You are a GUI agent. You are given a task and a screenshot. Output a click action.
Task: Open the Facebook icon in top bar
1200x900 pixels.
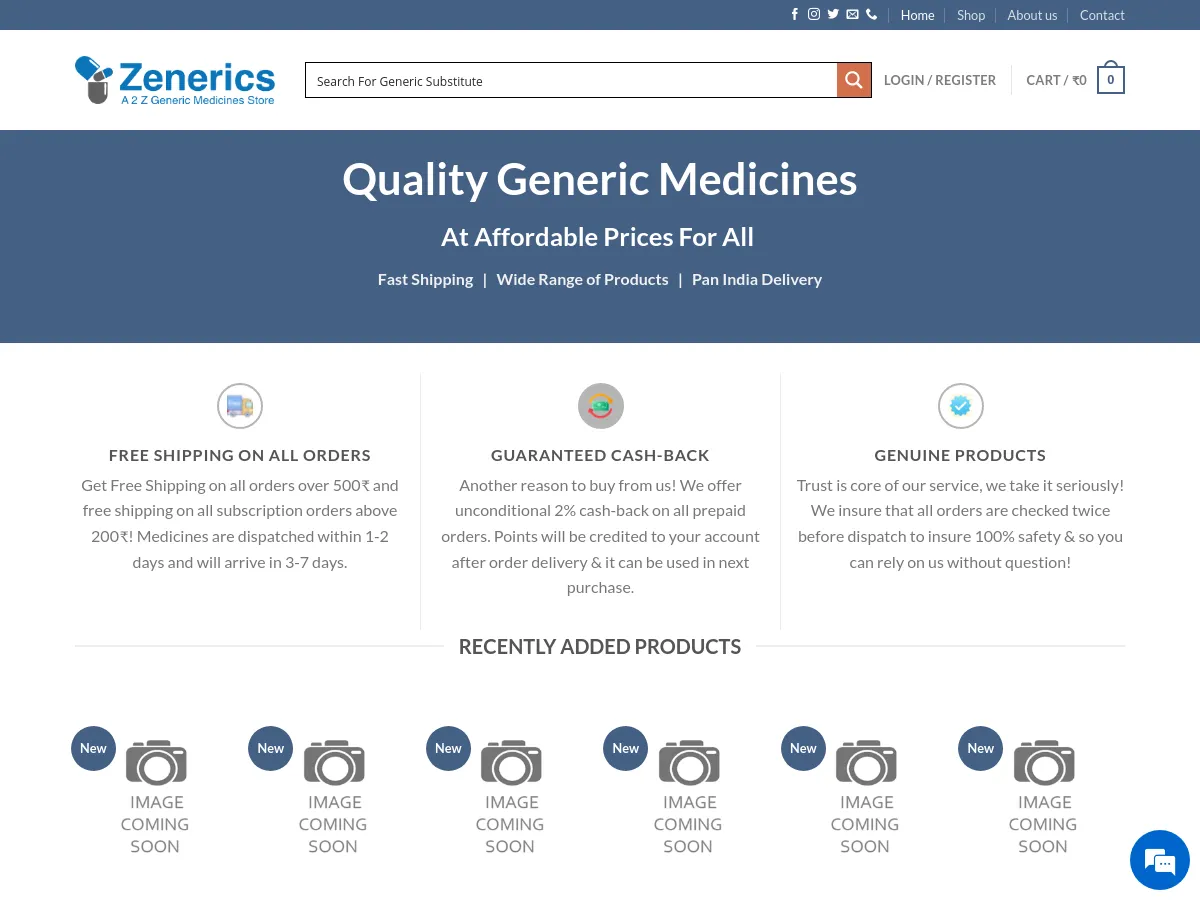tap(795, 14)
